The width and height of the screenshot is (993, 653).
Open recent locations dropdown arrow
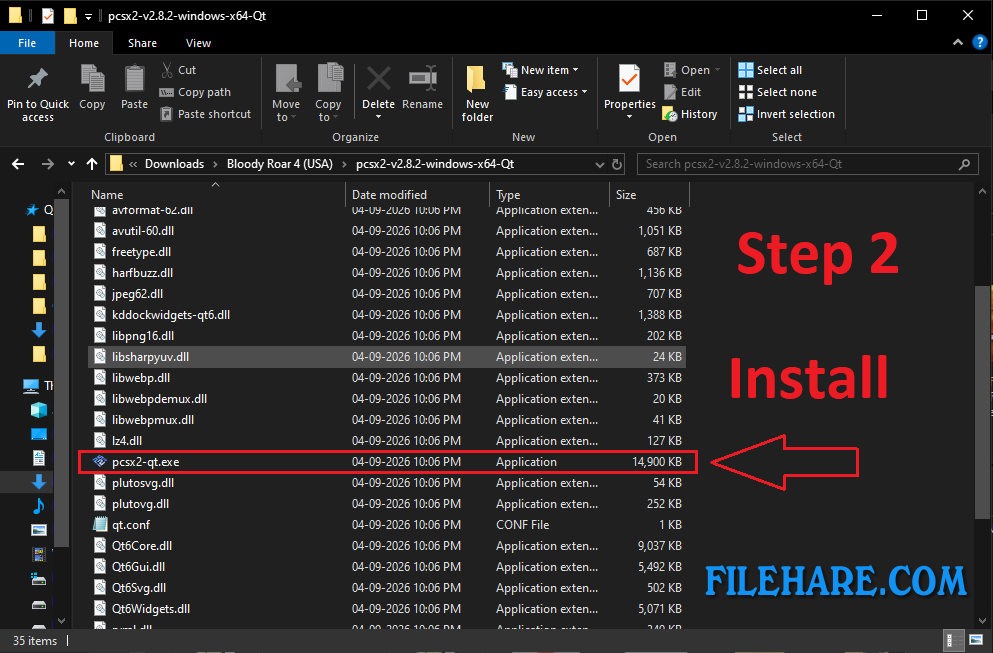pyautogui.click(x=72, y=164)
